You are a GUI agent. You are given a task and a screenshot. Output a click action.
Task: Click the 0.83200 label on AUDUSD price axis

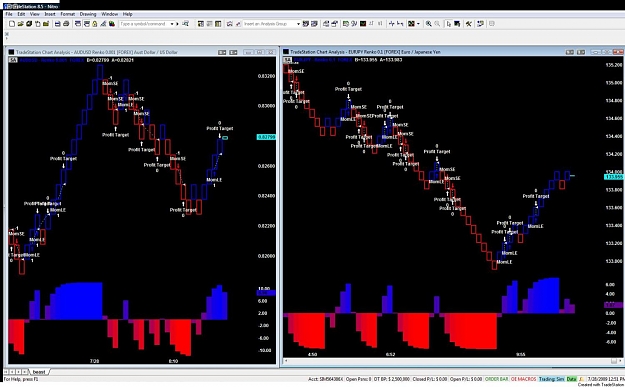pos(266,76)
